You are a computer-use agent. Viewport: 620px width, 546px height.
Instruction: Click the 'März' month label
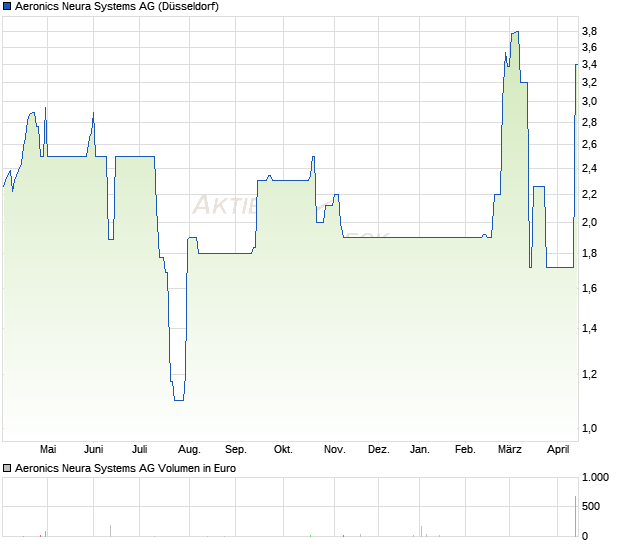[510, 449]
